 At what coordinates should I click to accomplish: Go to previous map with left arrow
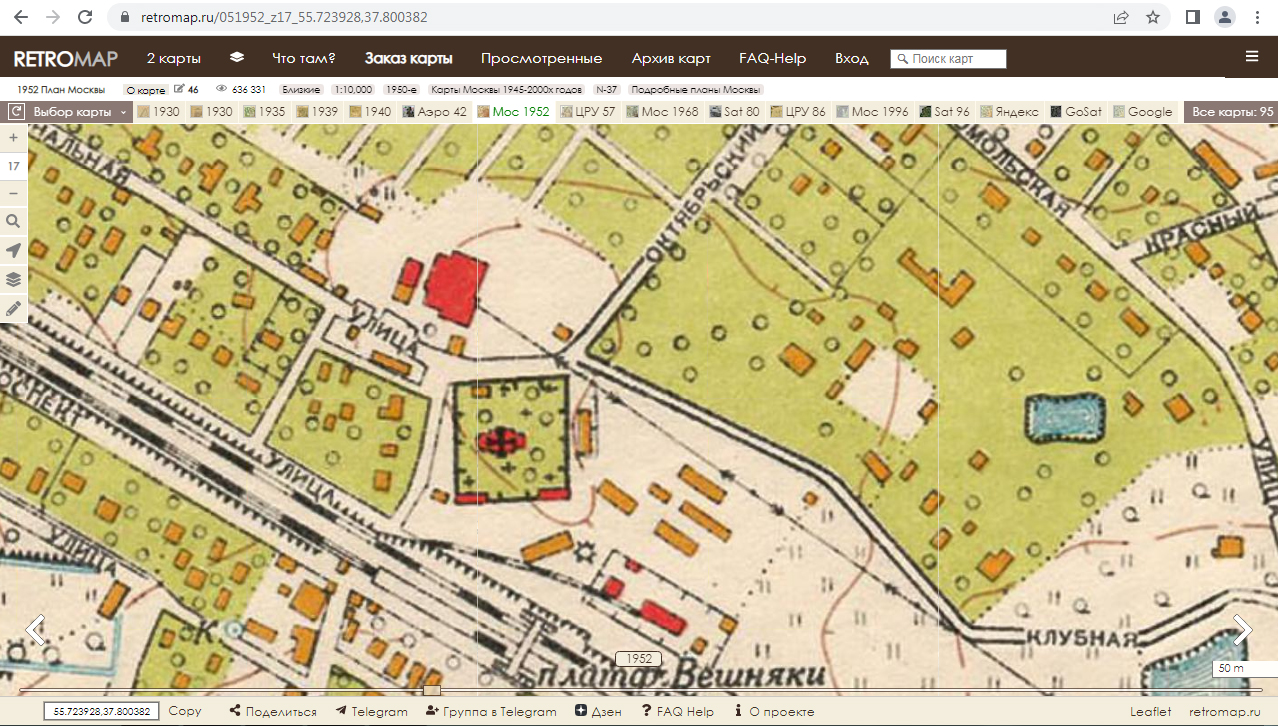click(x=36, y=630)
